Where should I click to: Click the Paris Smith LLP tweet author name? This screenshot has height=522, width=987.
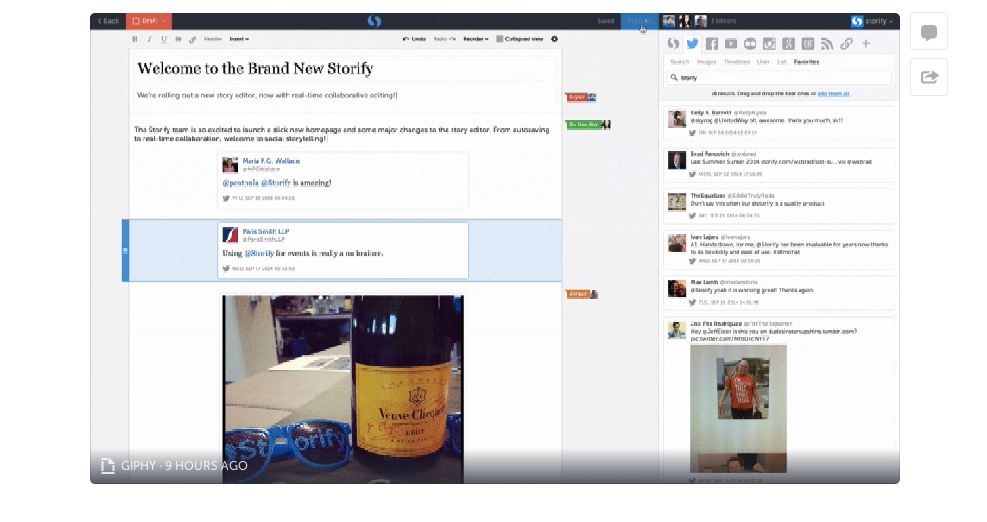pyautogui.click(x=266, y=231)
